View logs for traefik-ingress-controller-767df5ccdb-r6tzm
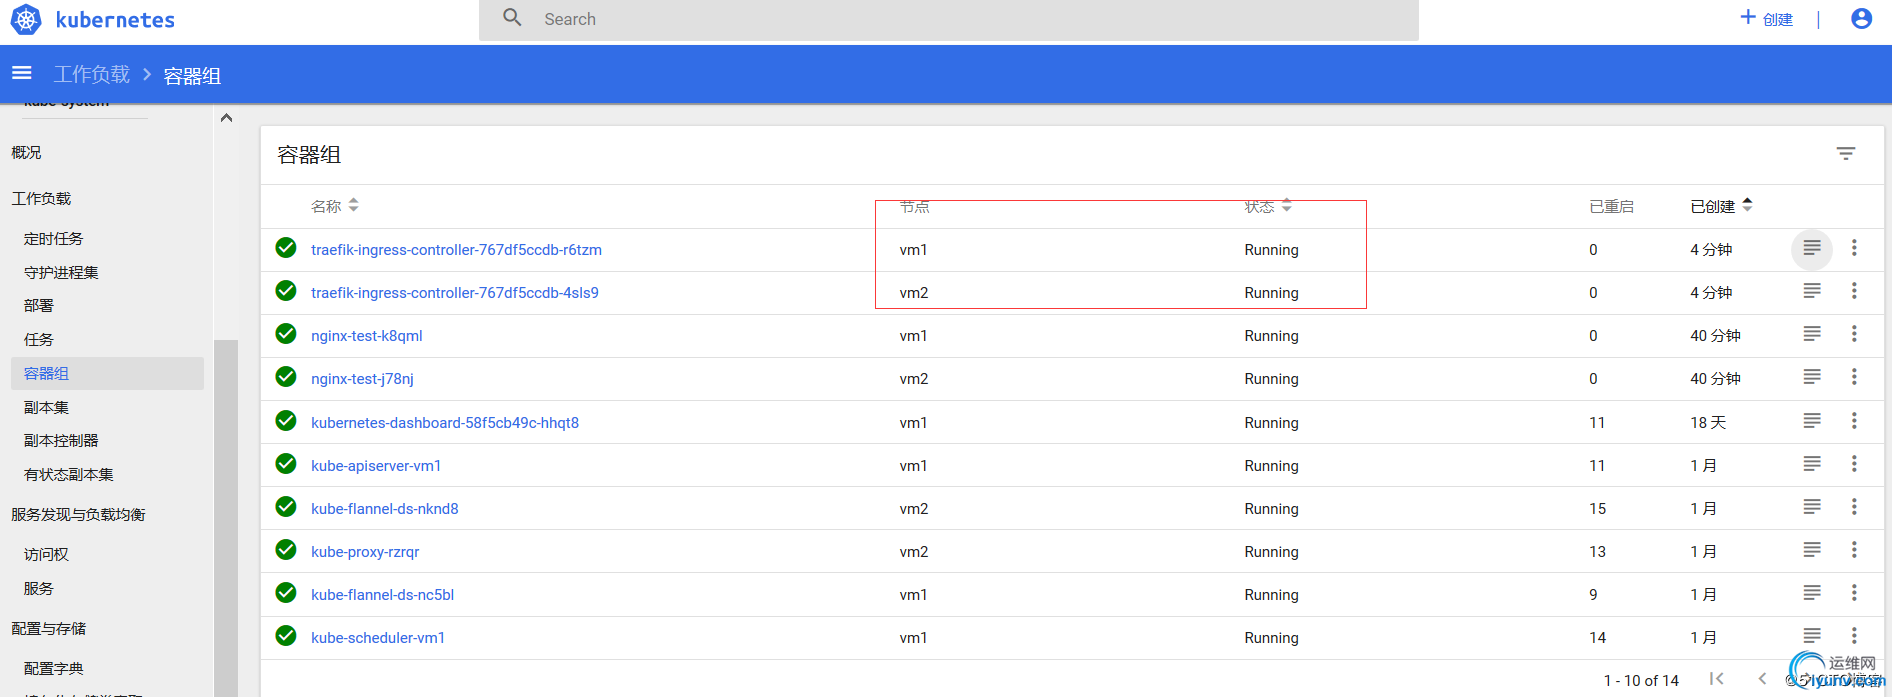The width and height of the screenshot is (1892, 697). tap(1812, 248)
